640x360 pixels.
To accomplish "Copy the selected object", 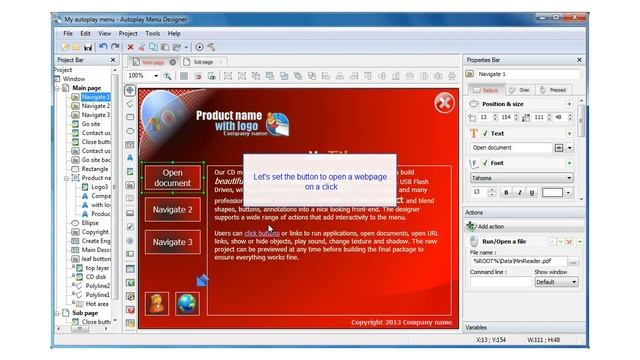I will (x=153, y=47).
